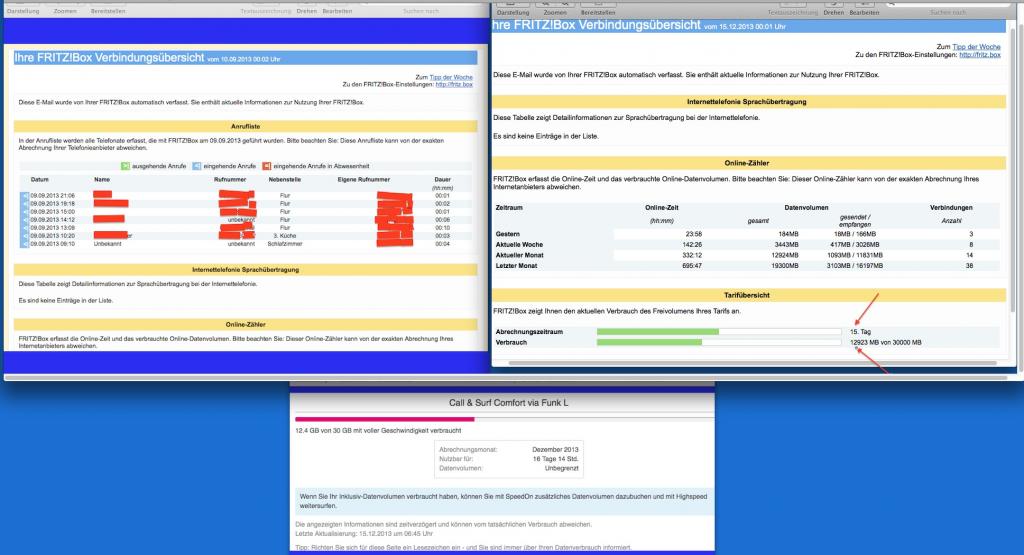The width and height of the screenshot is (1024, 555).
Task: Click call icon of the 09.09.2013 14:12 row
Action: tap(24, 219)
